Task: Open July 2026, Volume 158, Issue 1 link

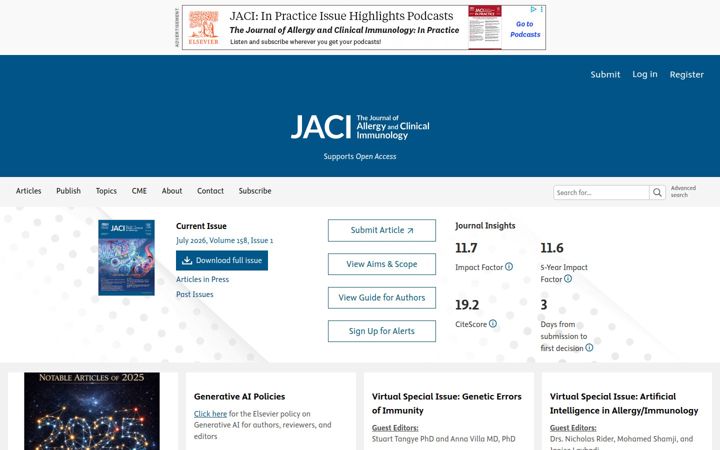Action: pyautogui.click(x=225, y=241)
